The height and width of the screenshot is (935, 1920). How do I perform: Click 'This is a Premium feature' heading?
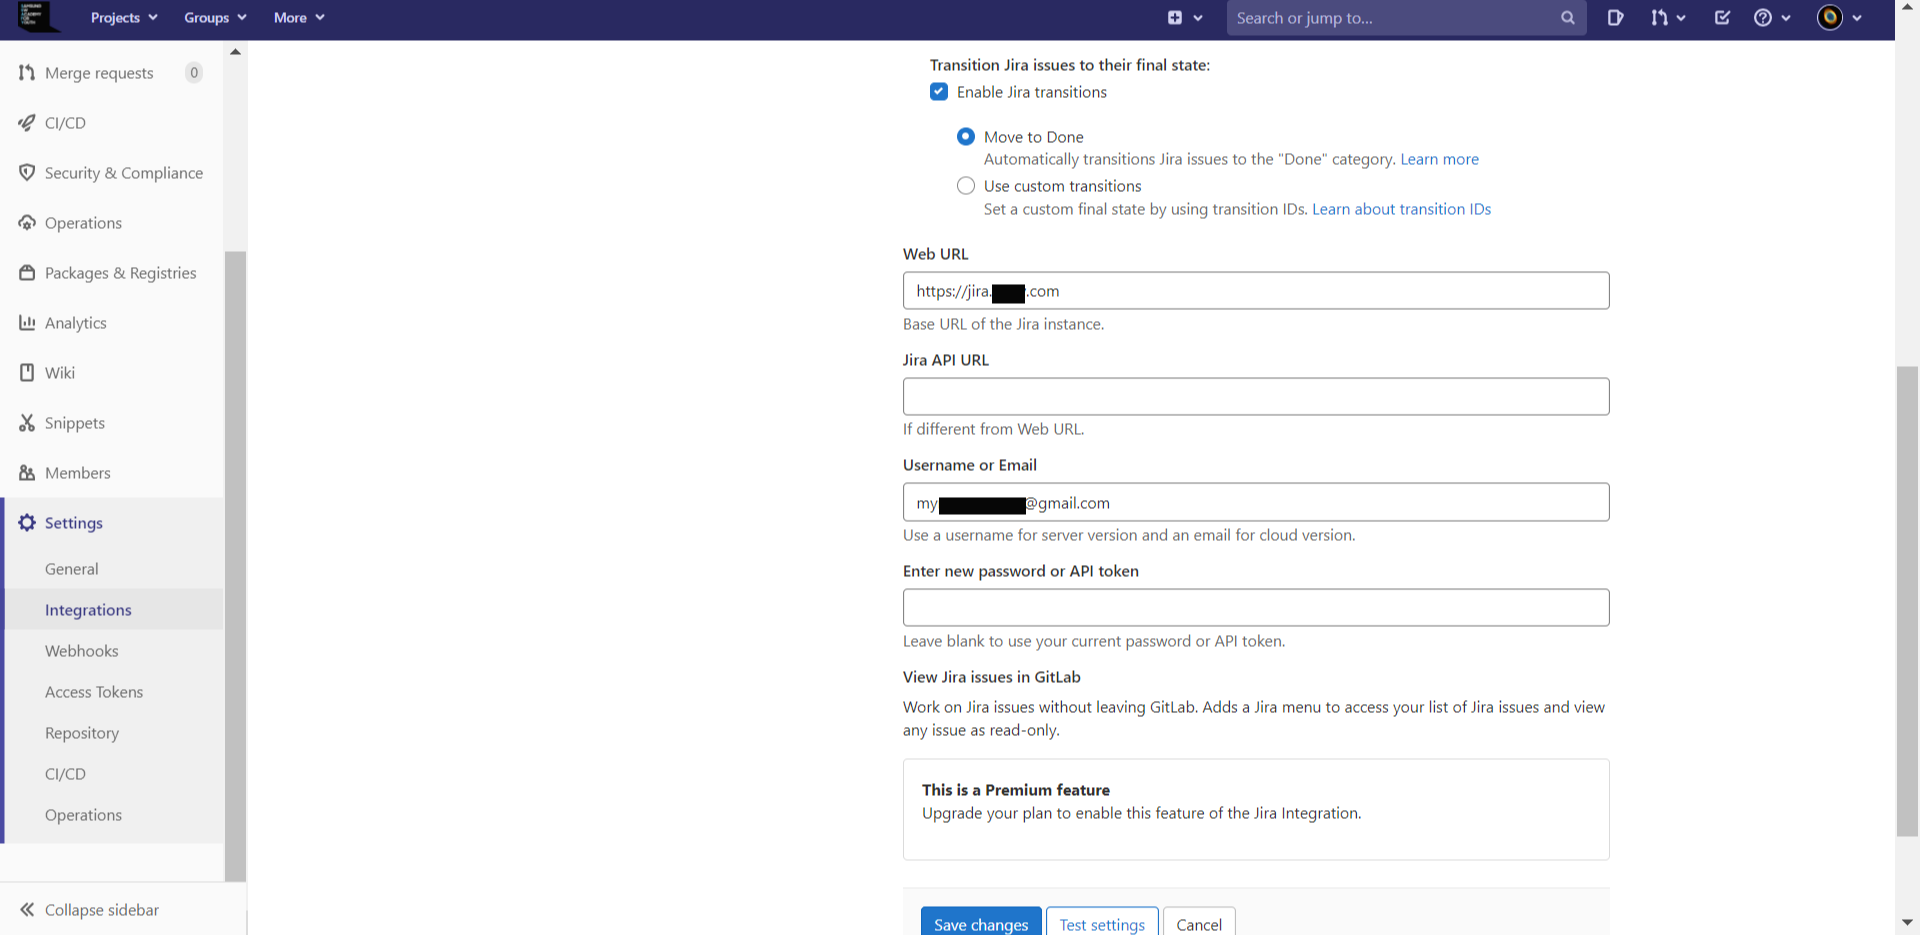1016,790
